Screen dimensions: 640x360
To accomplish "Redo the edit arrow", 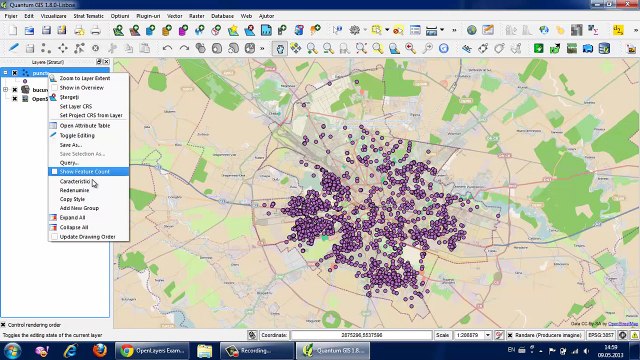I will 184,48.
